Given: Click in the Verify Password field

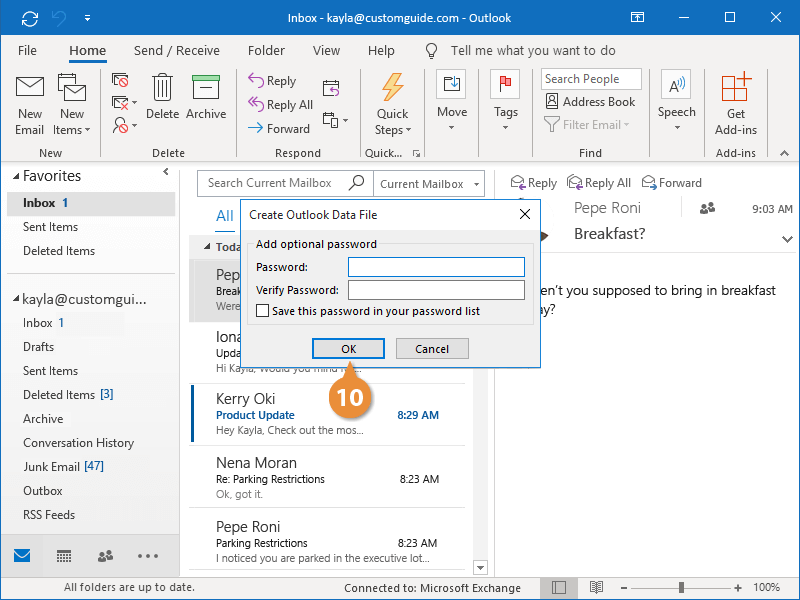Looking at the screenshot, I should click(436, 290).
